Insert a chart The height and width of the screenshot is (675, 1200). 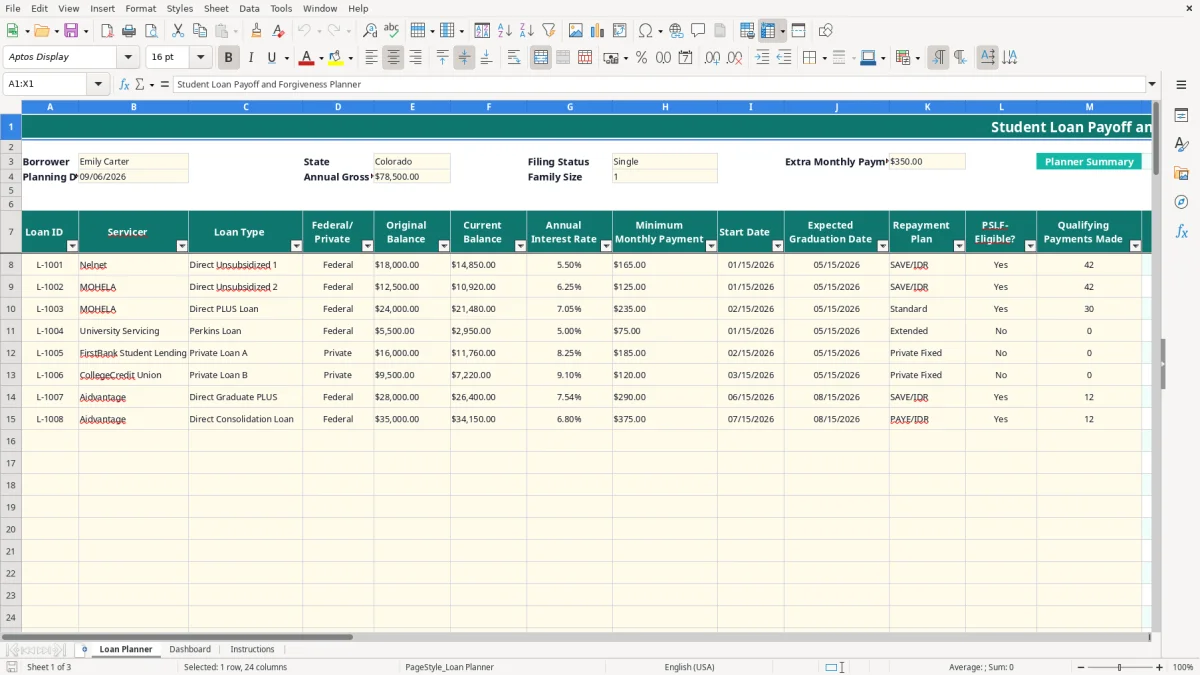click(598, 31)
